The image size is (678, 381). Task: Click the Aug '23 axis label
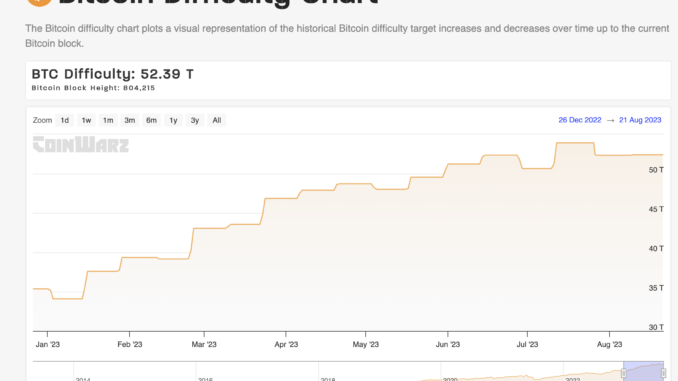[x=610, y=344]
